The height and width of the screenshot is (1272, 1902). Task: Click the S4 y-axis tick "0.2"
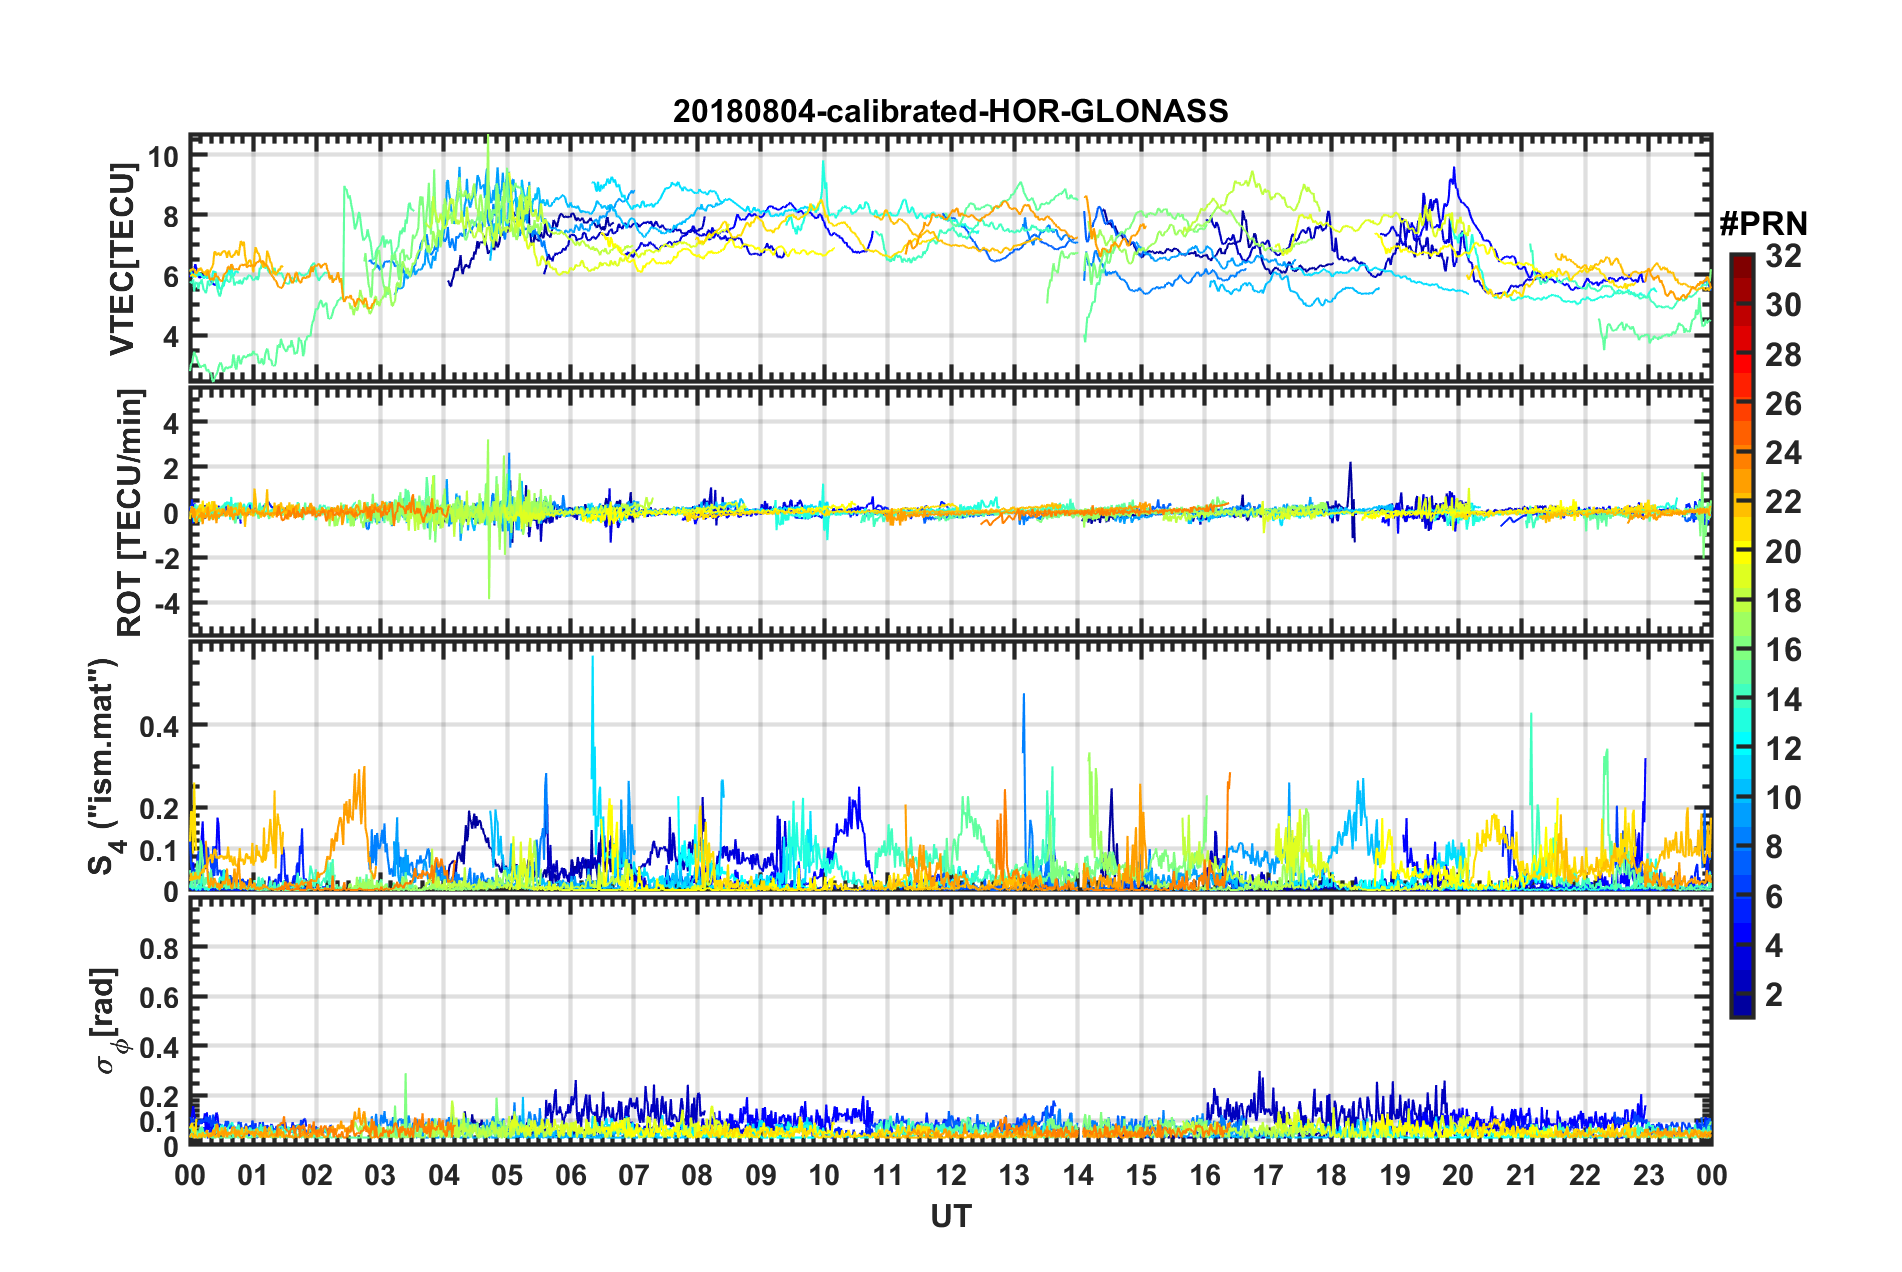pyautogui.click(x=160, y=809)
